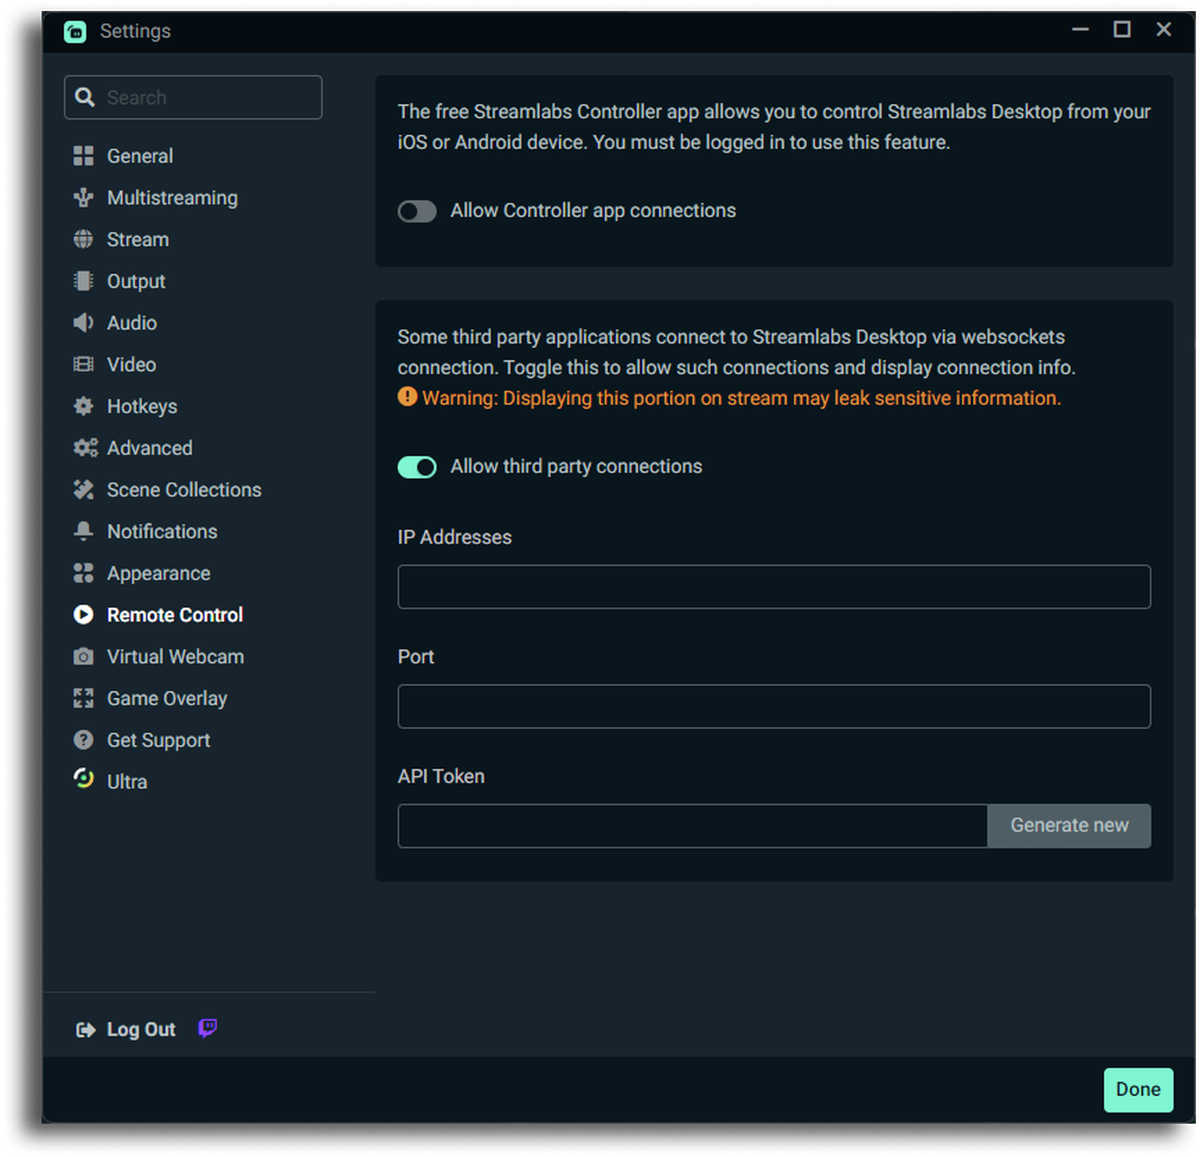Click Log Out text link
Viewport: 1200px width, 1157px height.
pos(141,1030)
